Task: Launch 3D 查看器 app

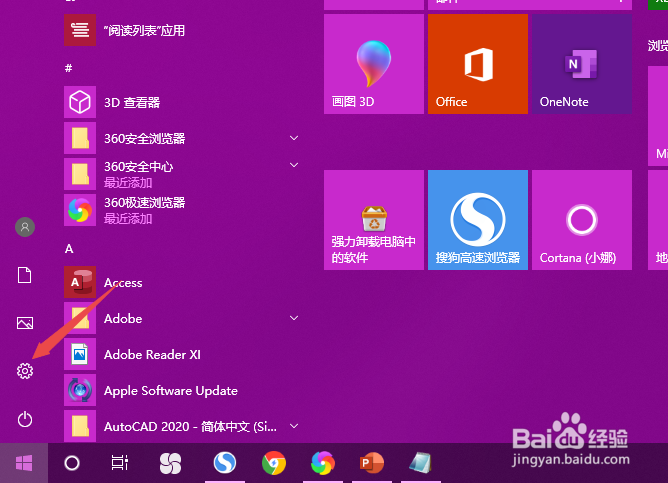Action: [x=183, y=102]
